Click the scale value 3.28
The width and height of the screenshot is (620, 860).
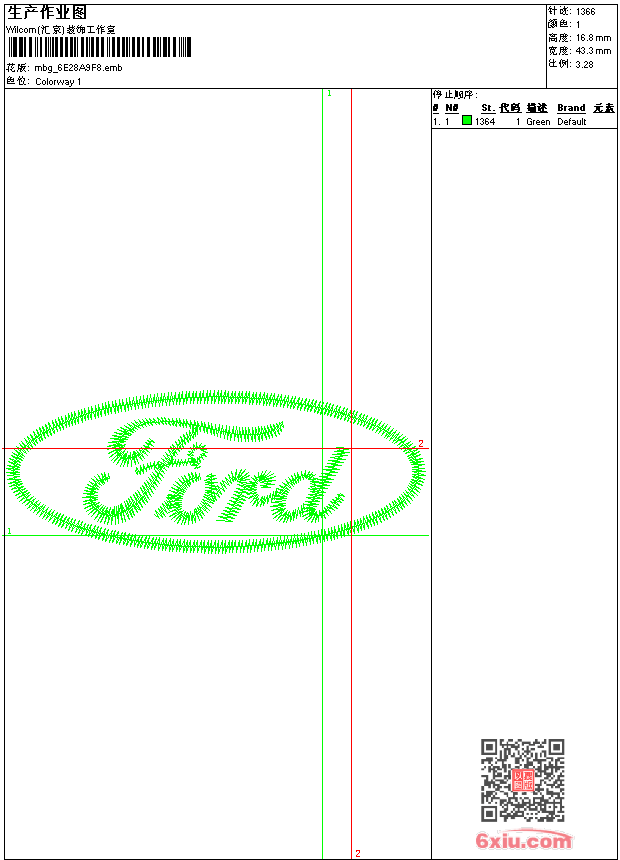(x=584, y=64)
